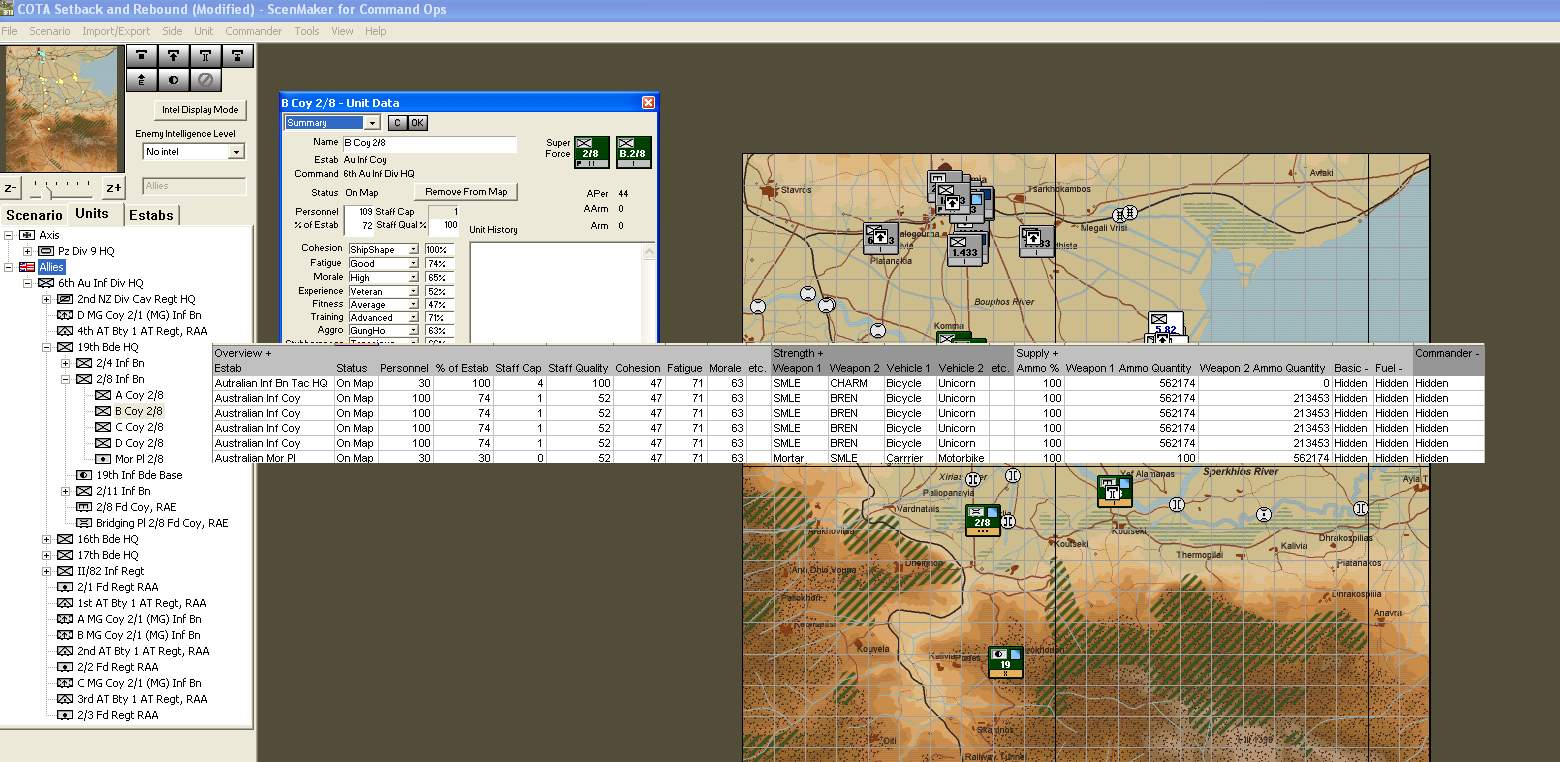Open the Commander menu
The image size is (1560, 762).
click(x=253, y=31)
